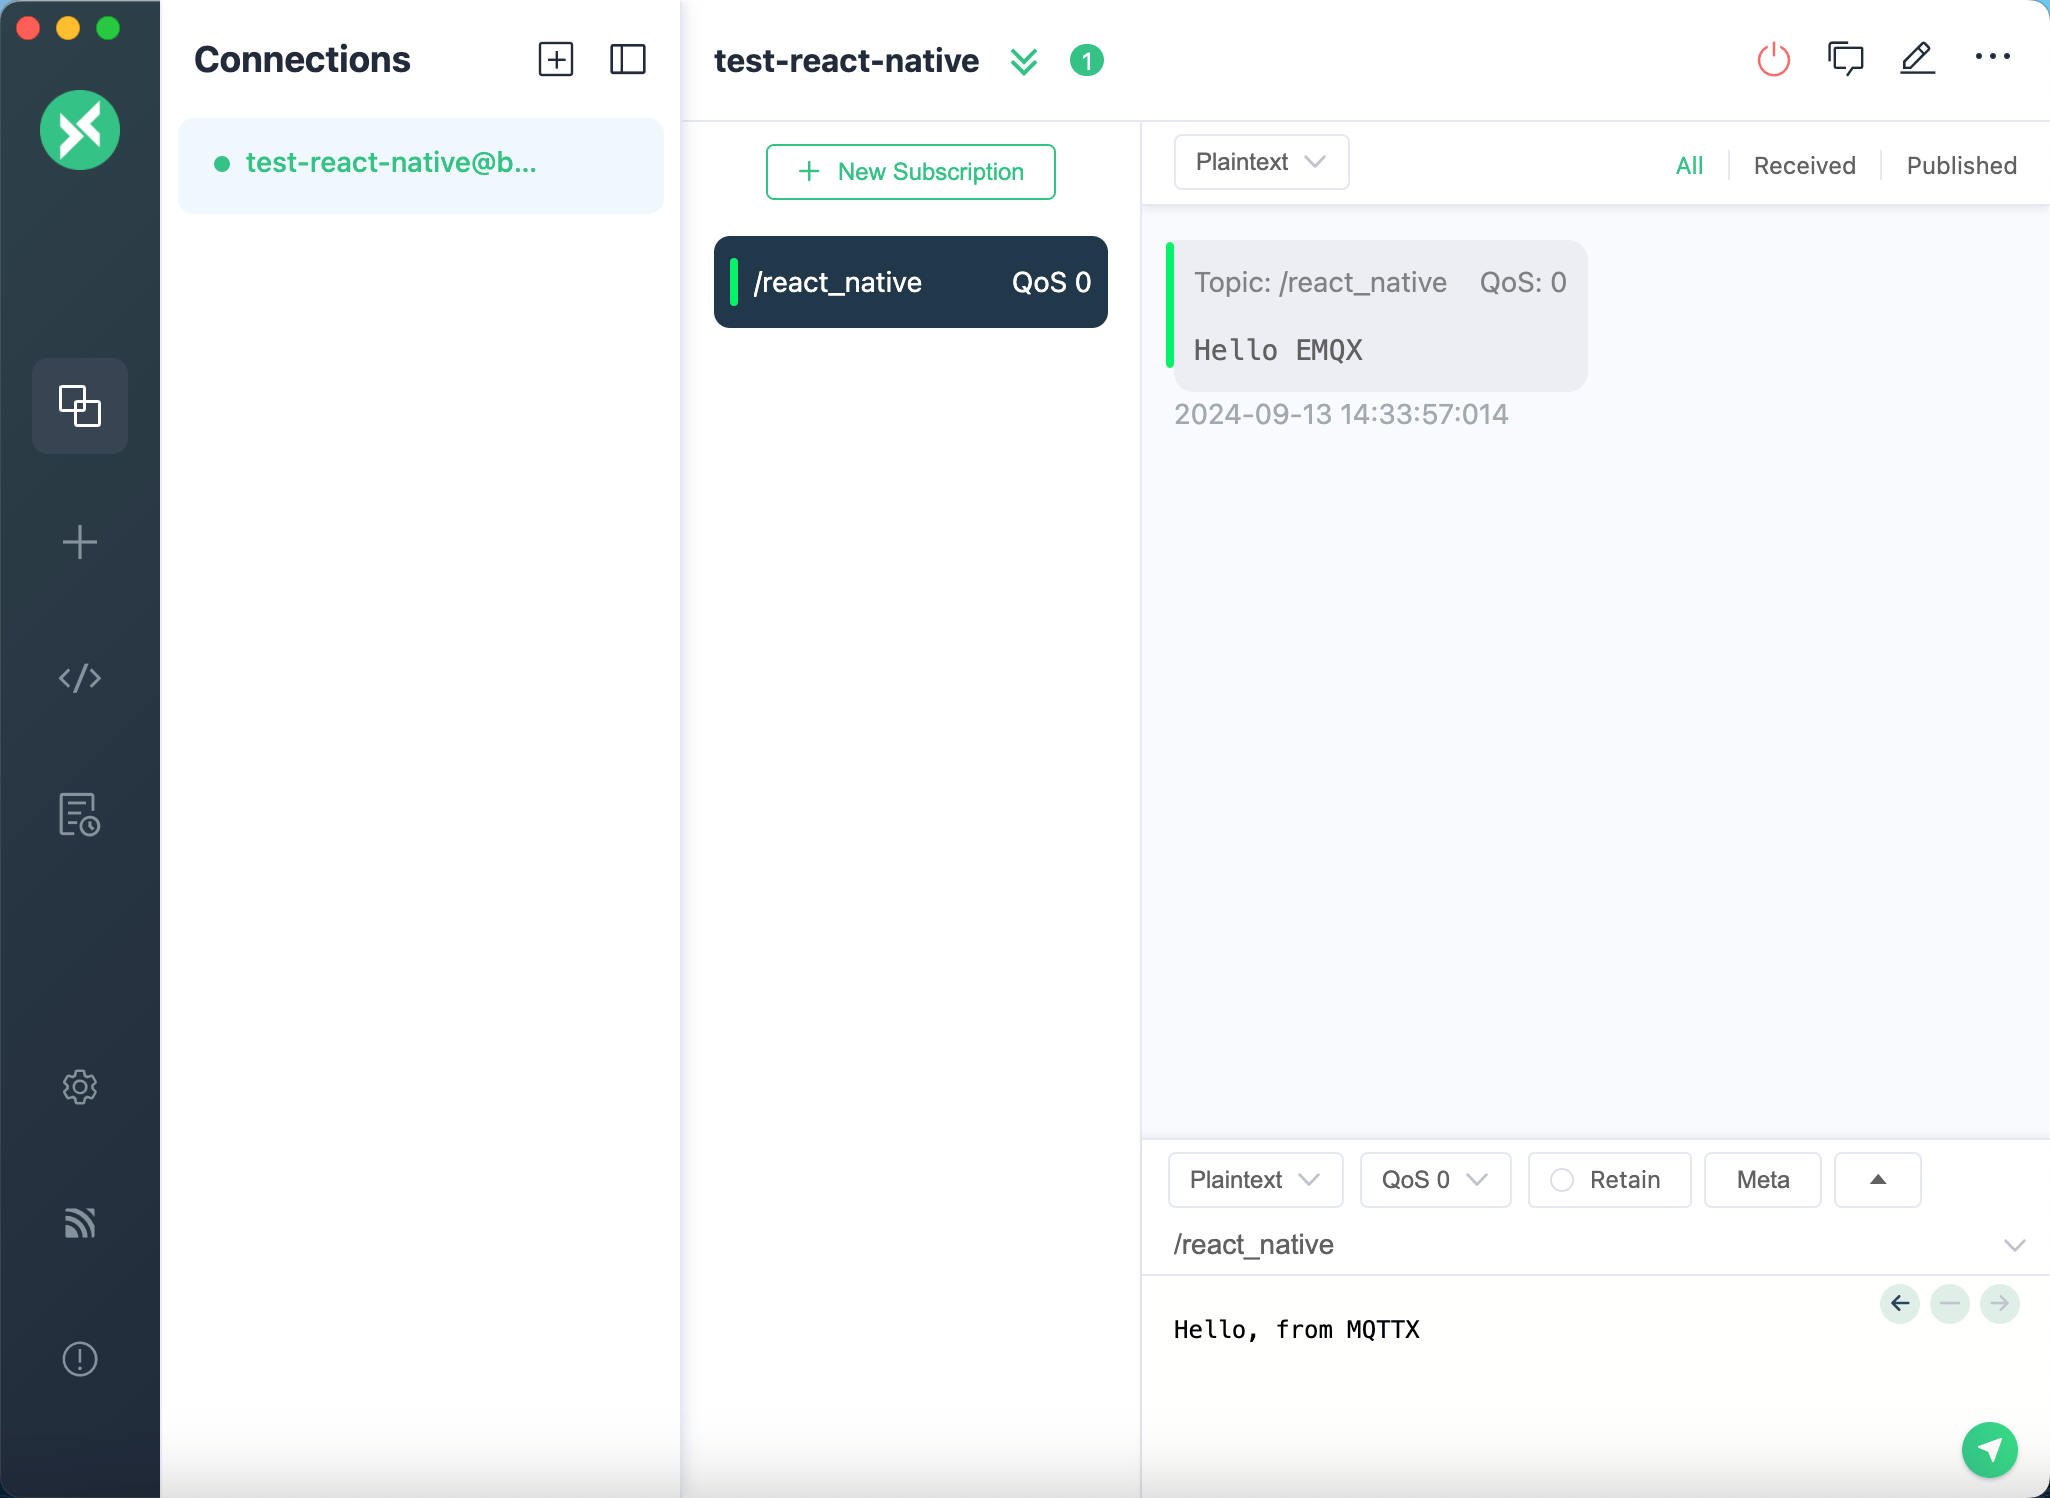Switch to the Received messages tab
2050x1498 pixels.
tap(1803, 165)
